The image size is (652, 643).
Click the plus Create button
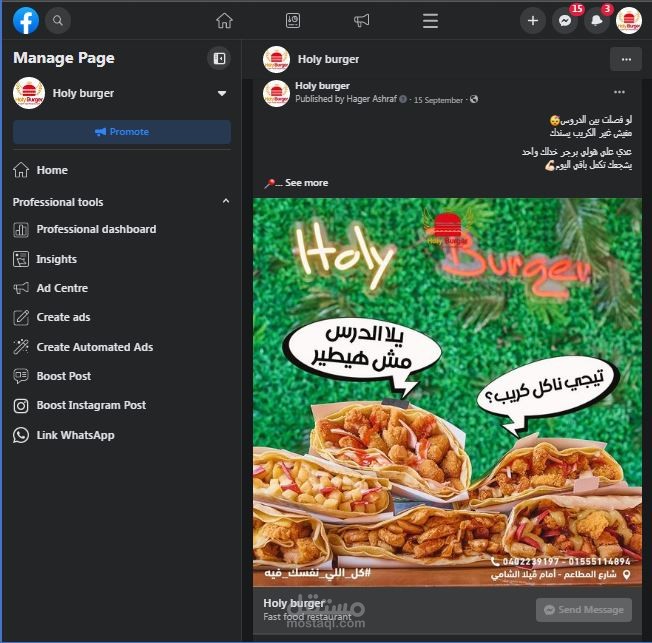tap(533, 20)
